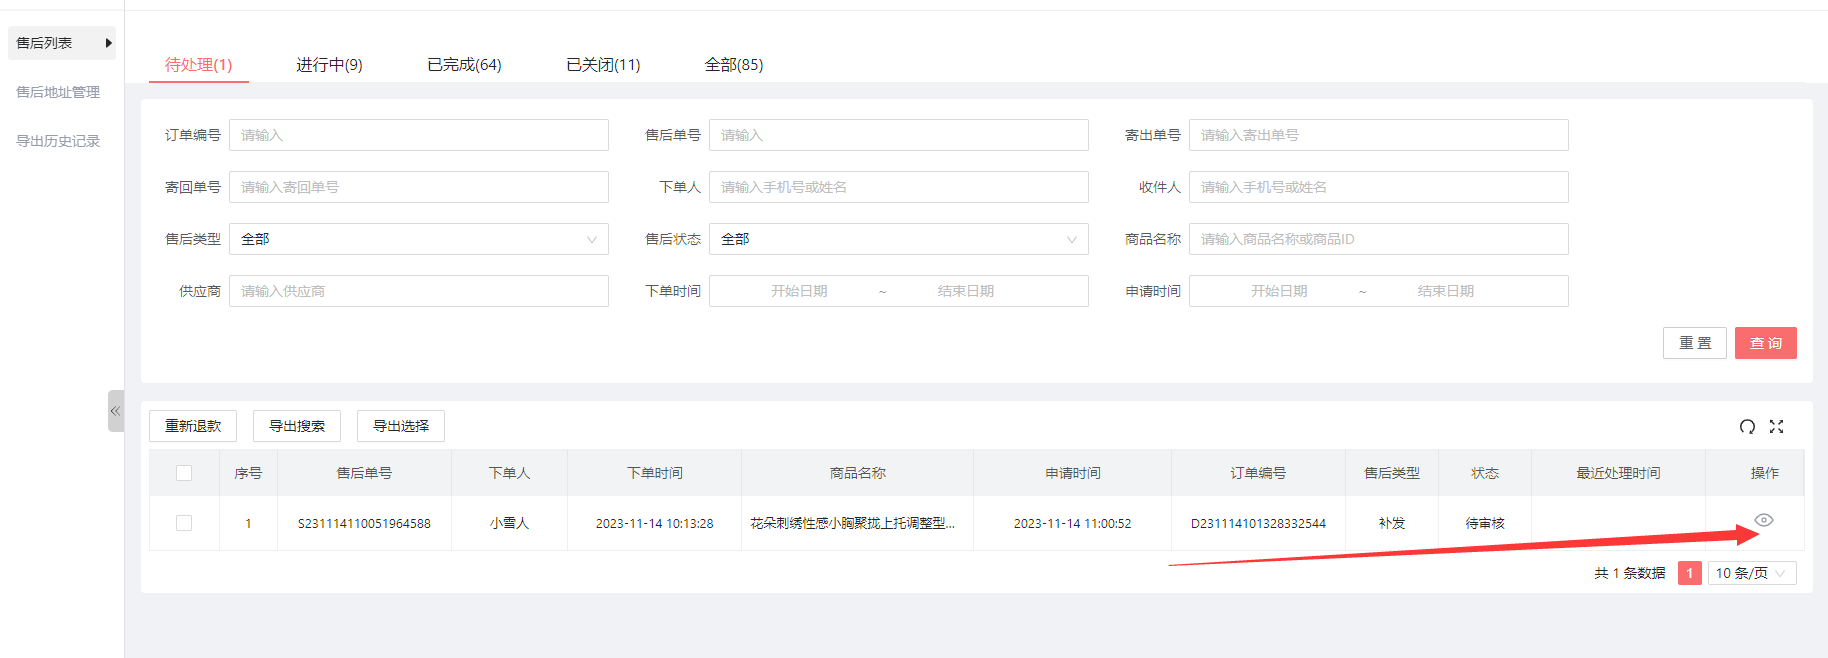Image resolution: width=1828 pixels, height=658 pixels.
Task: Collapse the sidebar with double-chevron handle
Action: coord(115,411)
